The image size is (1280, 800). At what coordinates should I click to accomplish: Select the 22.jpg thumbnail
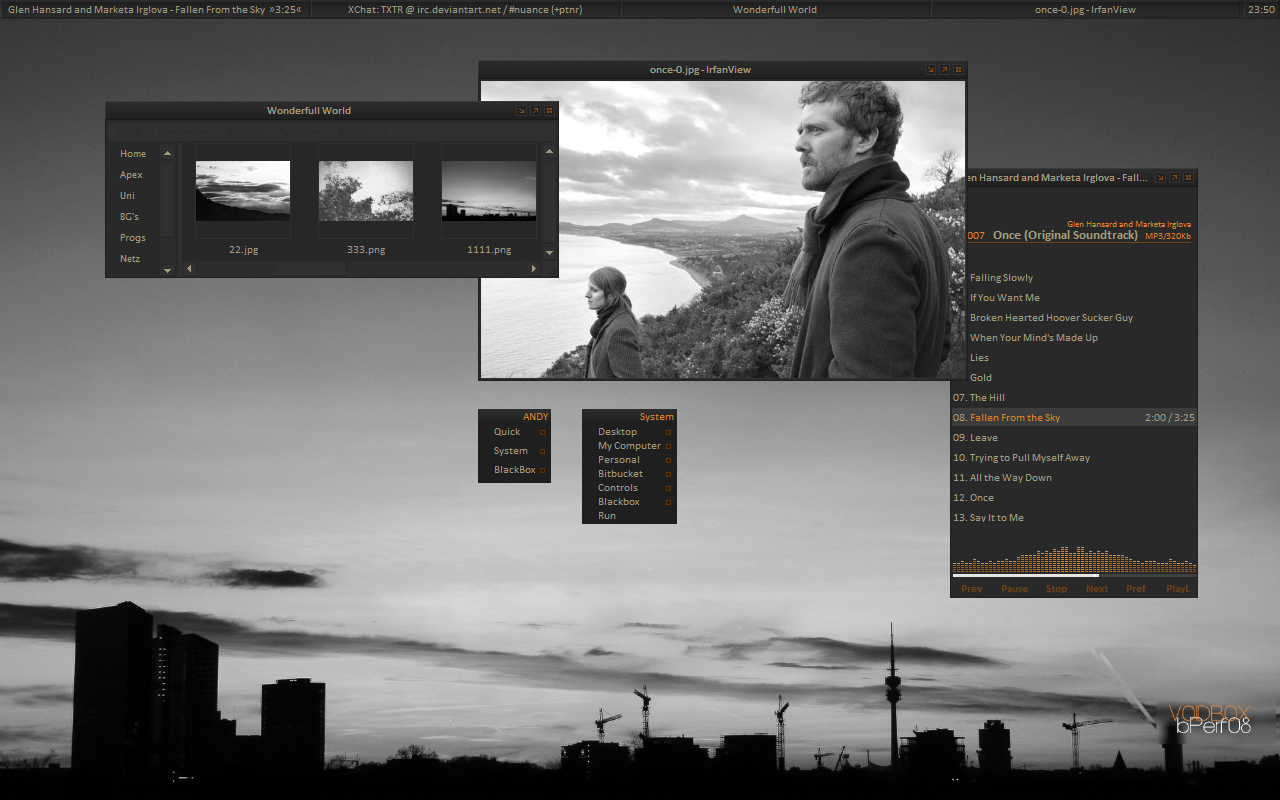click(x=243, y=190)
